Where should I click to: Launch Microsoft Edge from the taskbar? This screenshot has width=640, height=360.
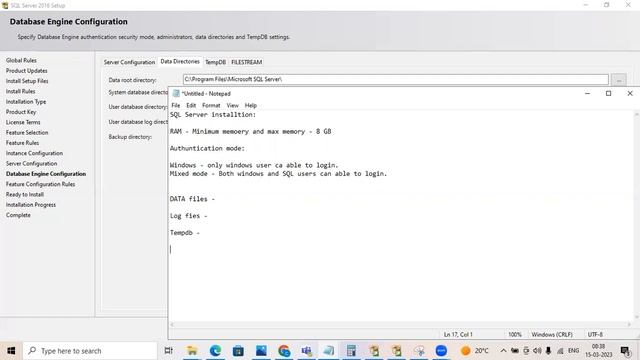[x=215, y=351]
